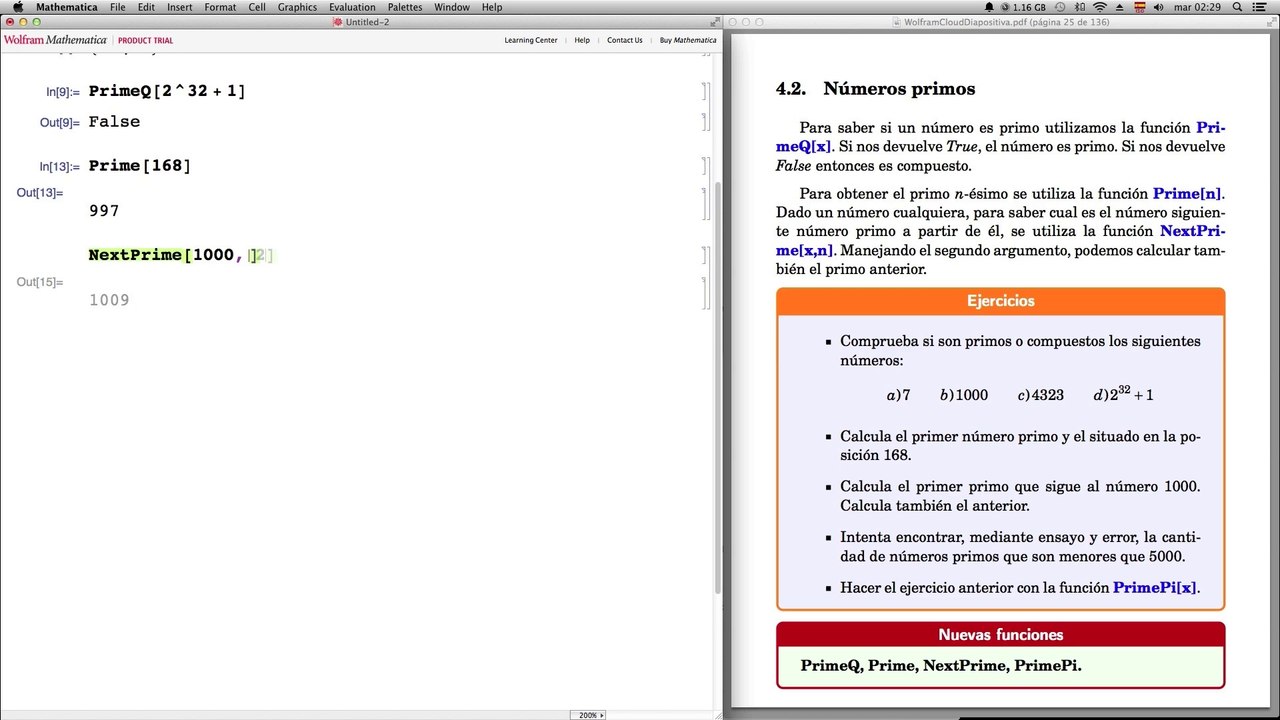Select the cell bracket of False output
This screenshot has height=720, width=1280.
coord(704,122)
